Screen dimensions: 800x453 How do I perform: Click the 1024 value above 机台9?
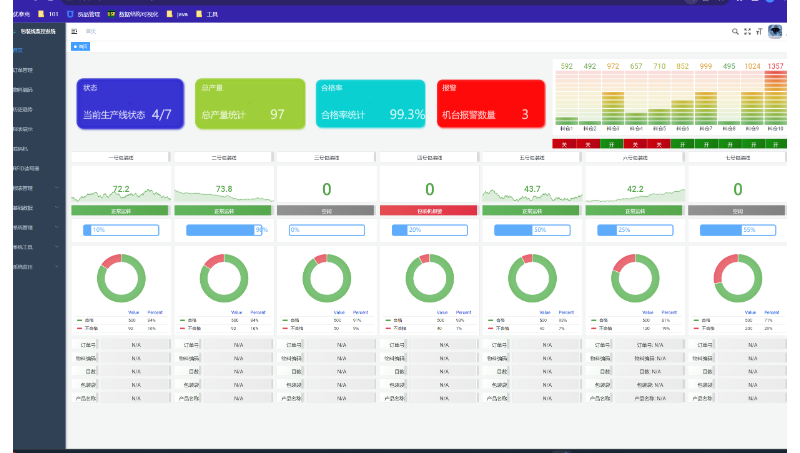click(753, 66)
